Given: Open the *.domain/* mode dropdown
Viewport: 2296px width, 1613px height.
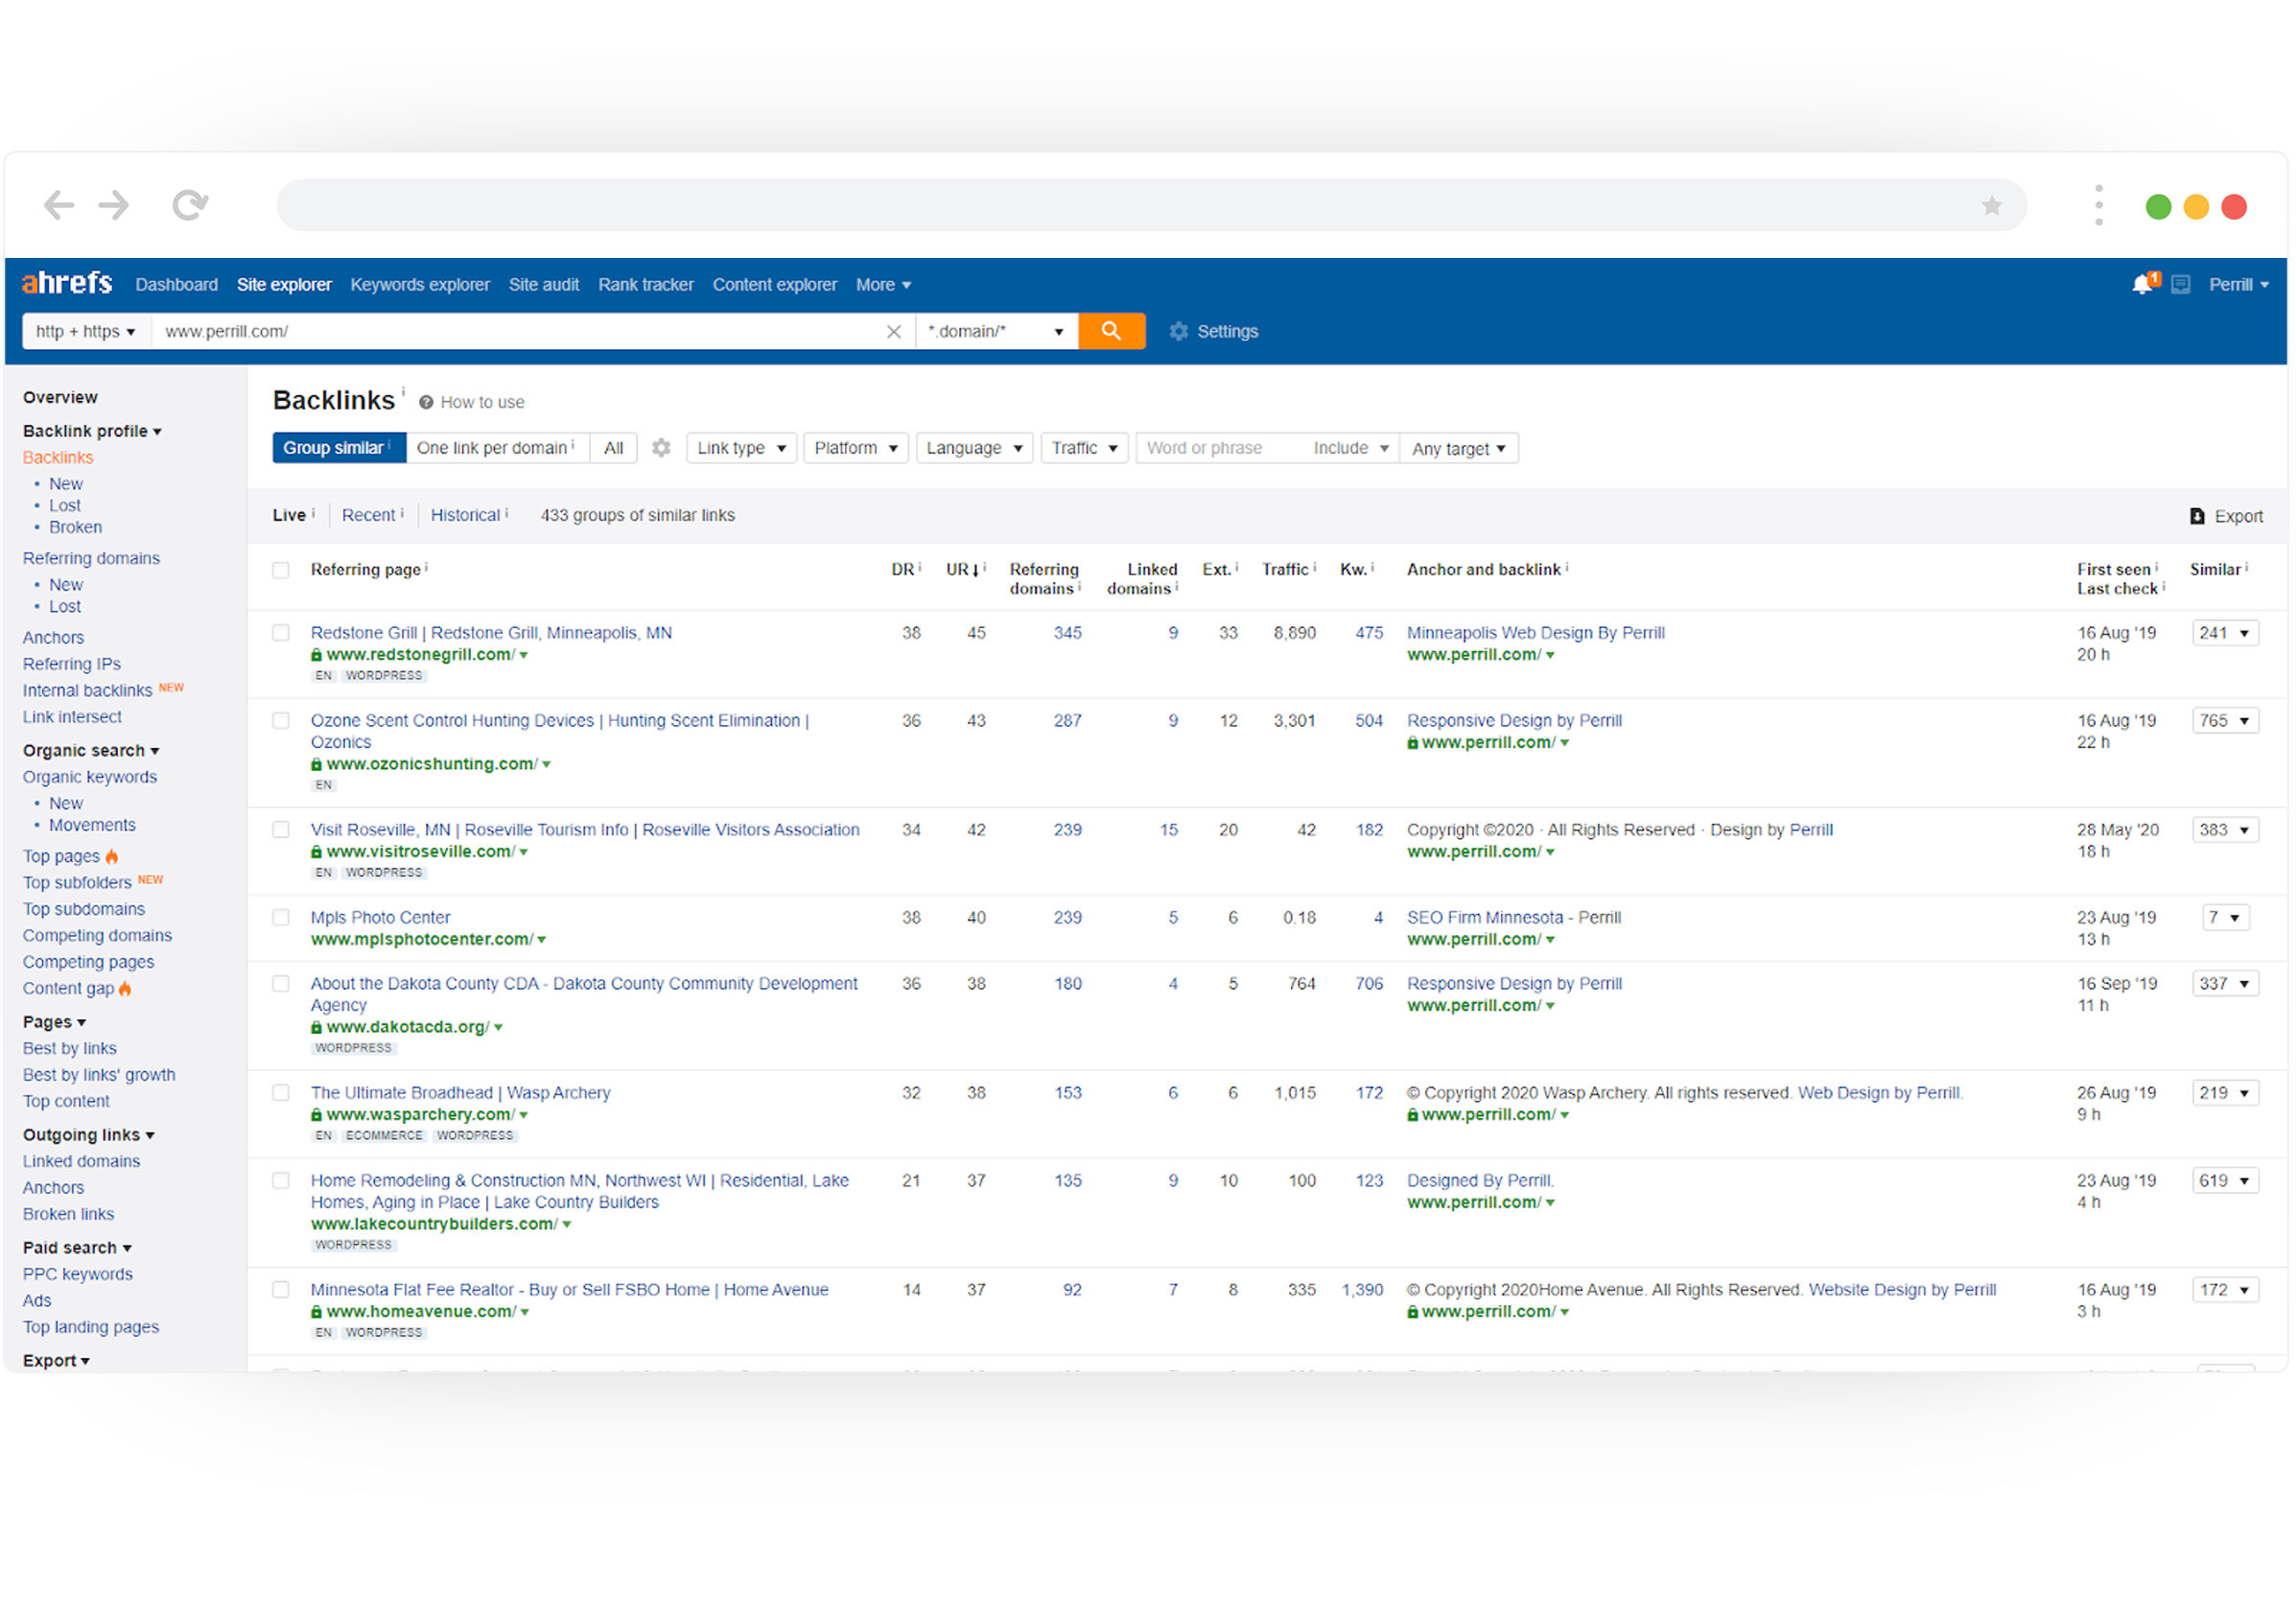Looking at the screenshot, I should click(x=996, y=331).
